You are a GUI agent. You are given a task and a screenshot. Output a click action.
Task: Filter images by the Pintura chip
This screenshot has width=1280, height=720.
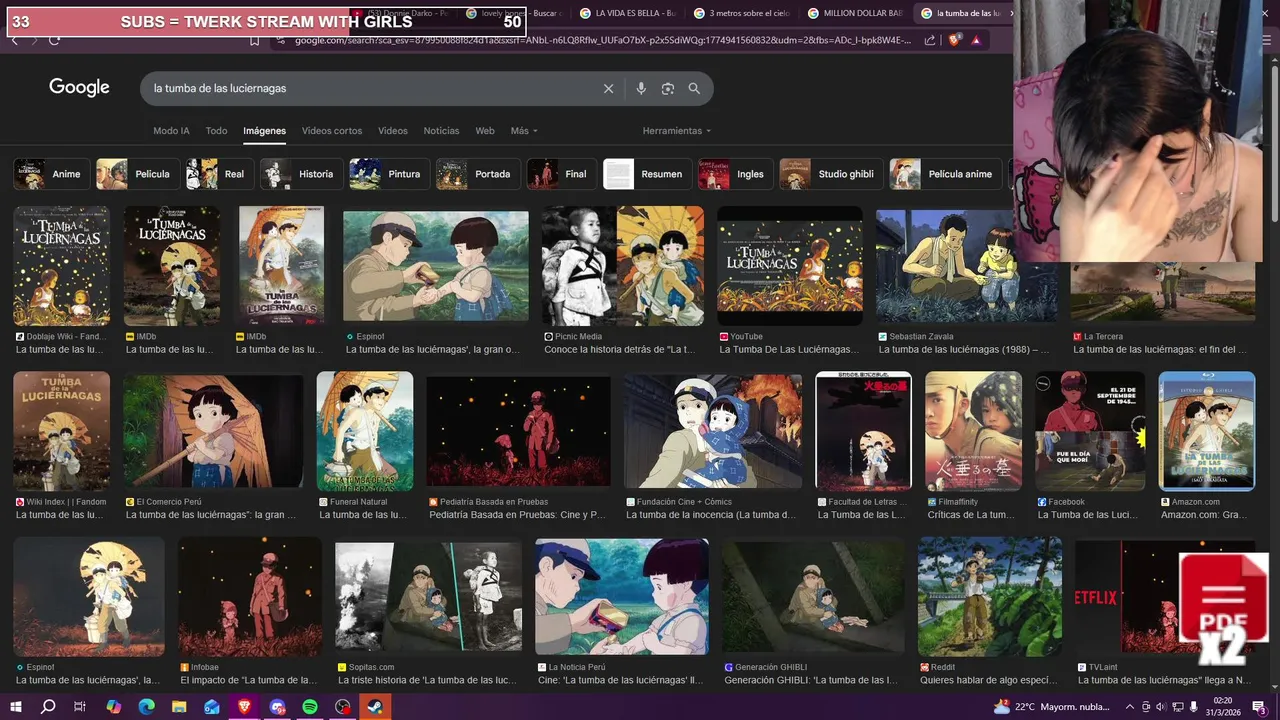(390, 174)
